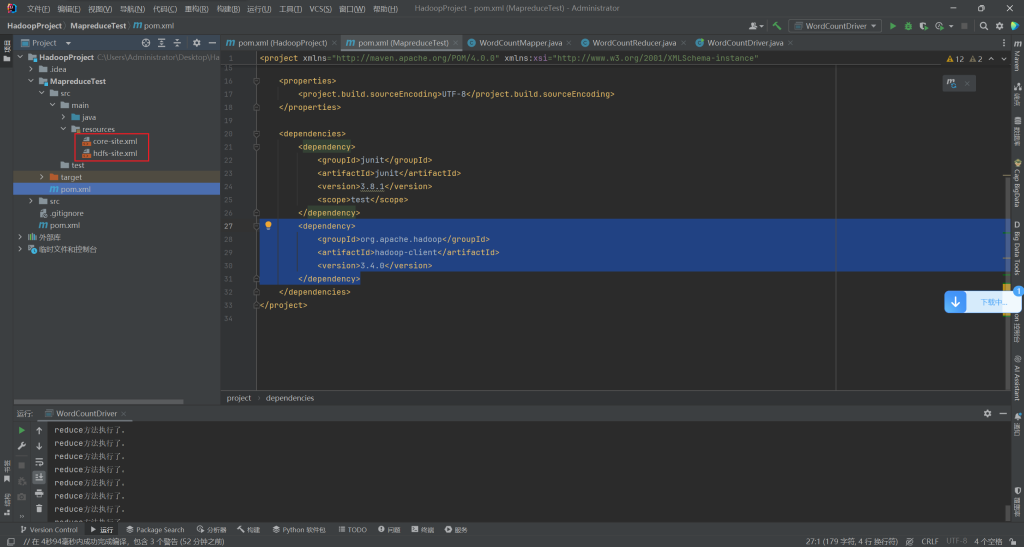Open the VCS(S) menu

point(320,8)
